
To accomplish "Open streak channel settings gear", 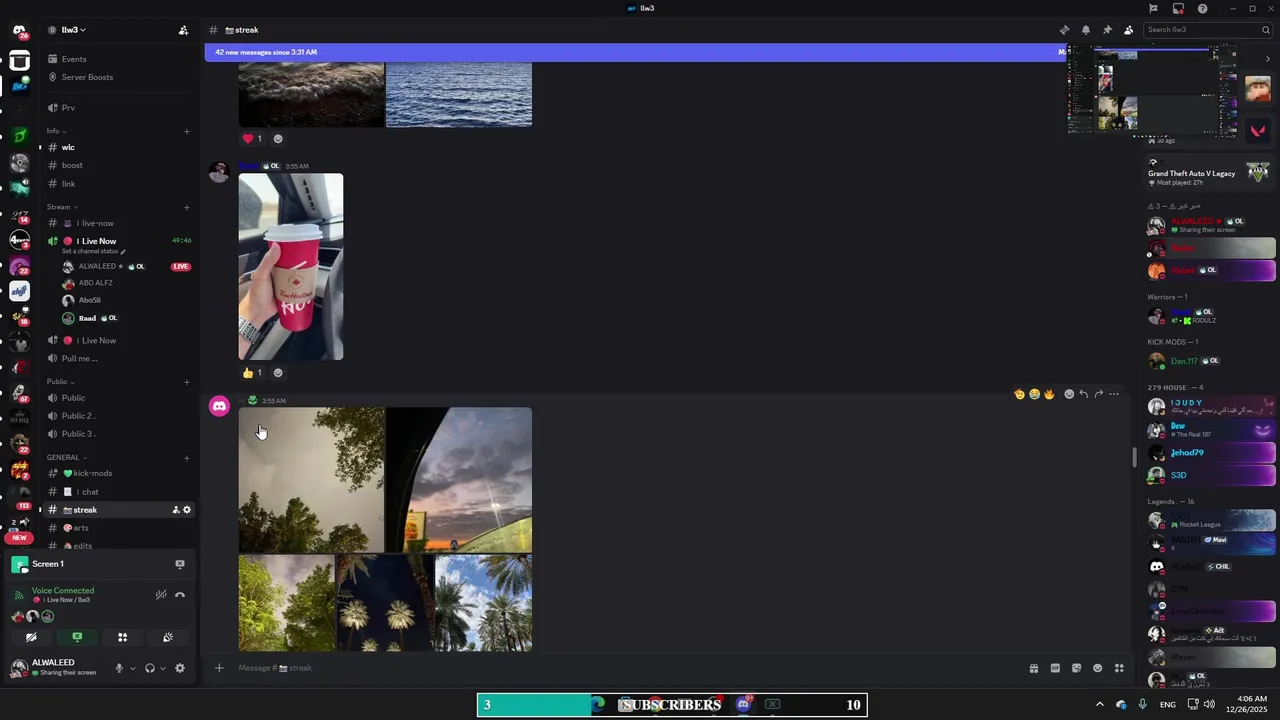I will point(186,510).
